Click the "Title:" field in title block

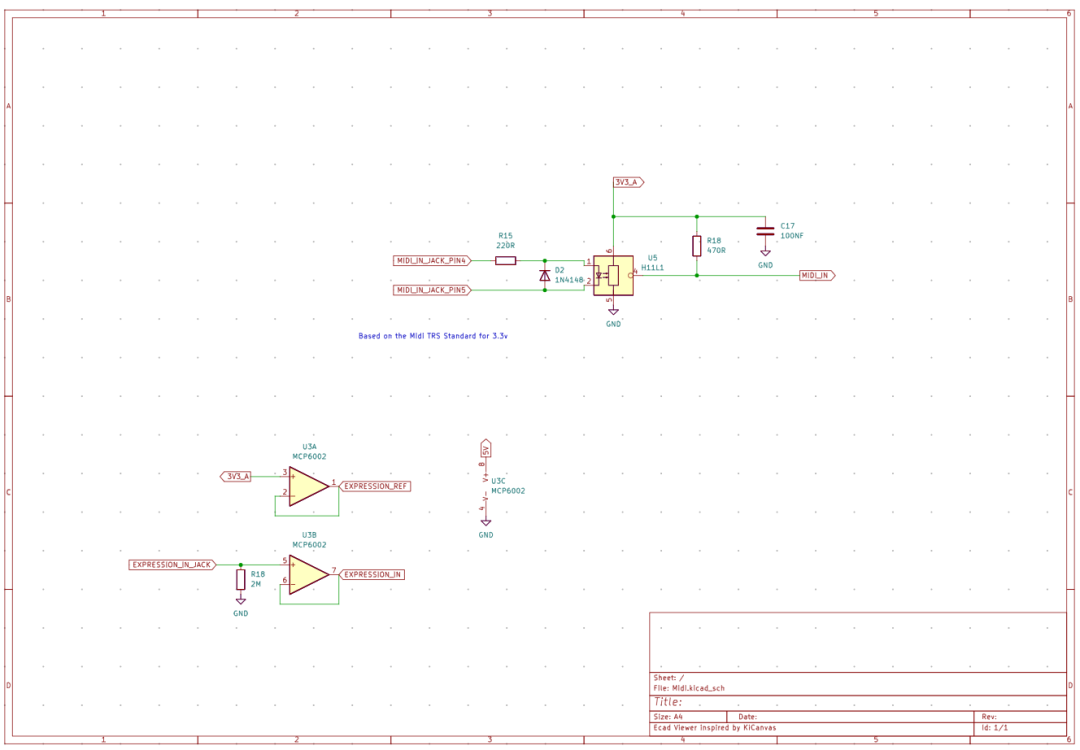coord(668,702)
